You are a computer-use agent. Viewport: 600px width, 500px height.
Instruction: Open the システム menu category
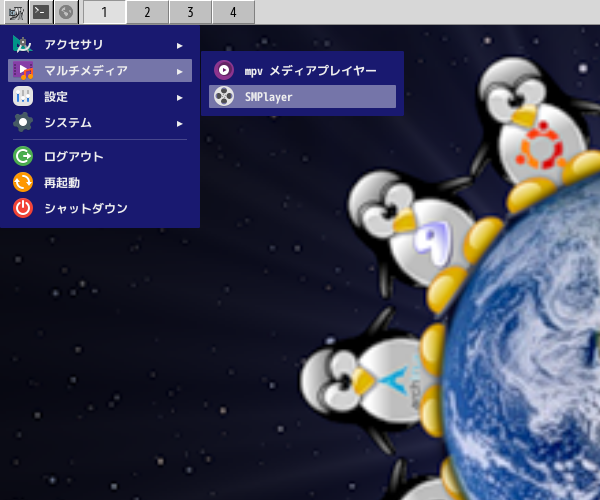(x=100, y=123)
